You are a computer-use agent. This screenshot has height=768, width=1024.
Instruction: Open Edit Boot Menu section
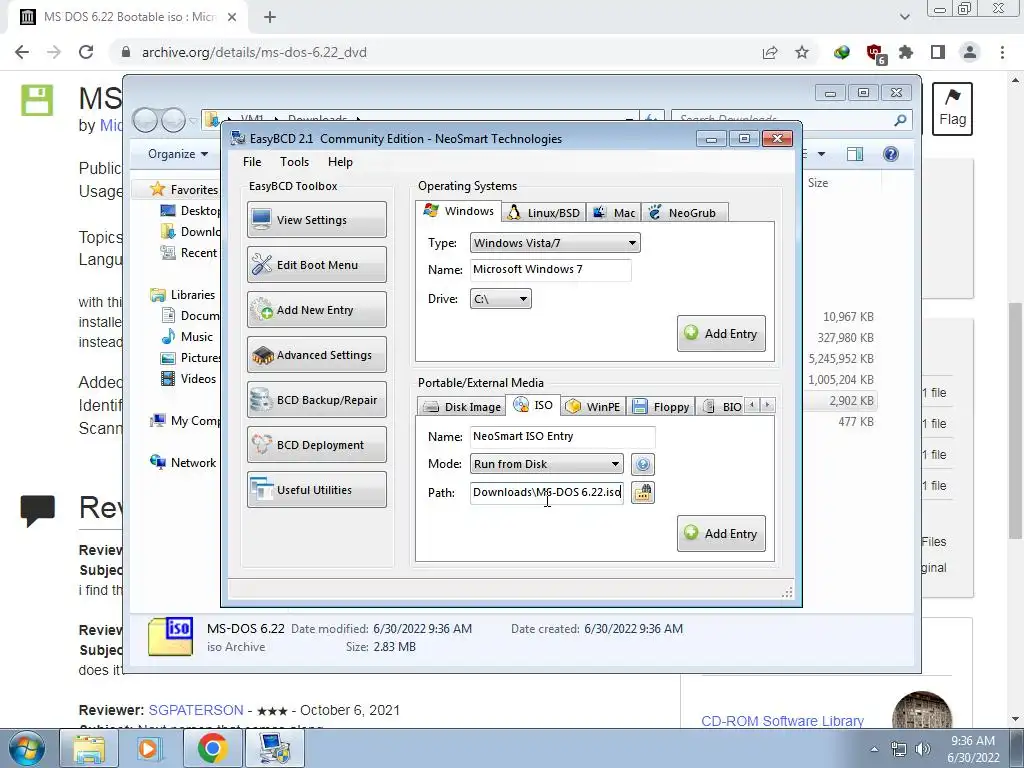(x=317, y=264)
